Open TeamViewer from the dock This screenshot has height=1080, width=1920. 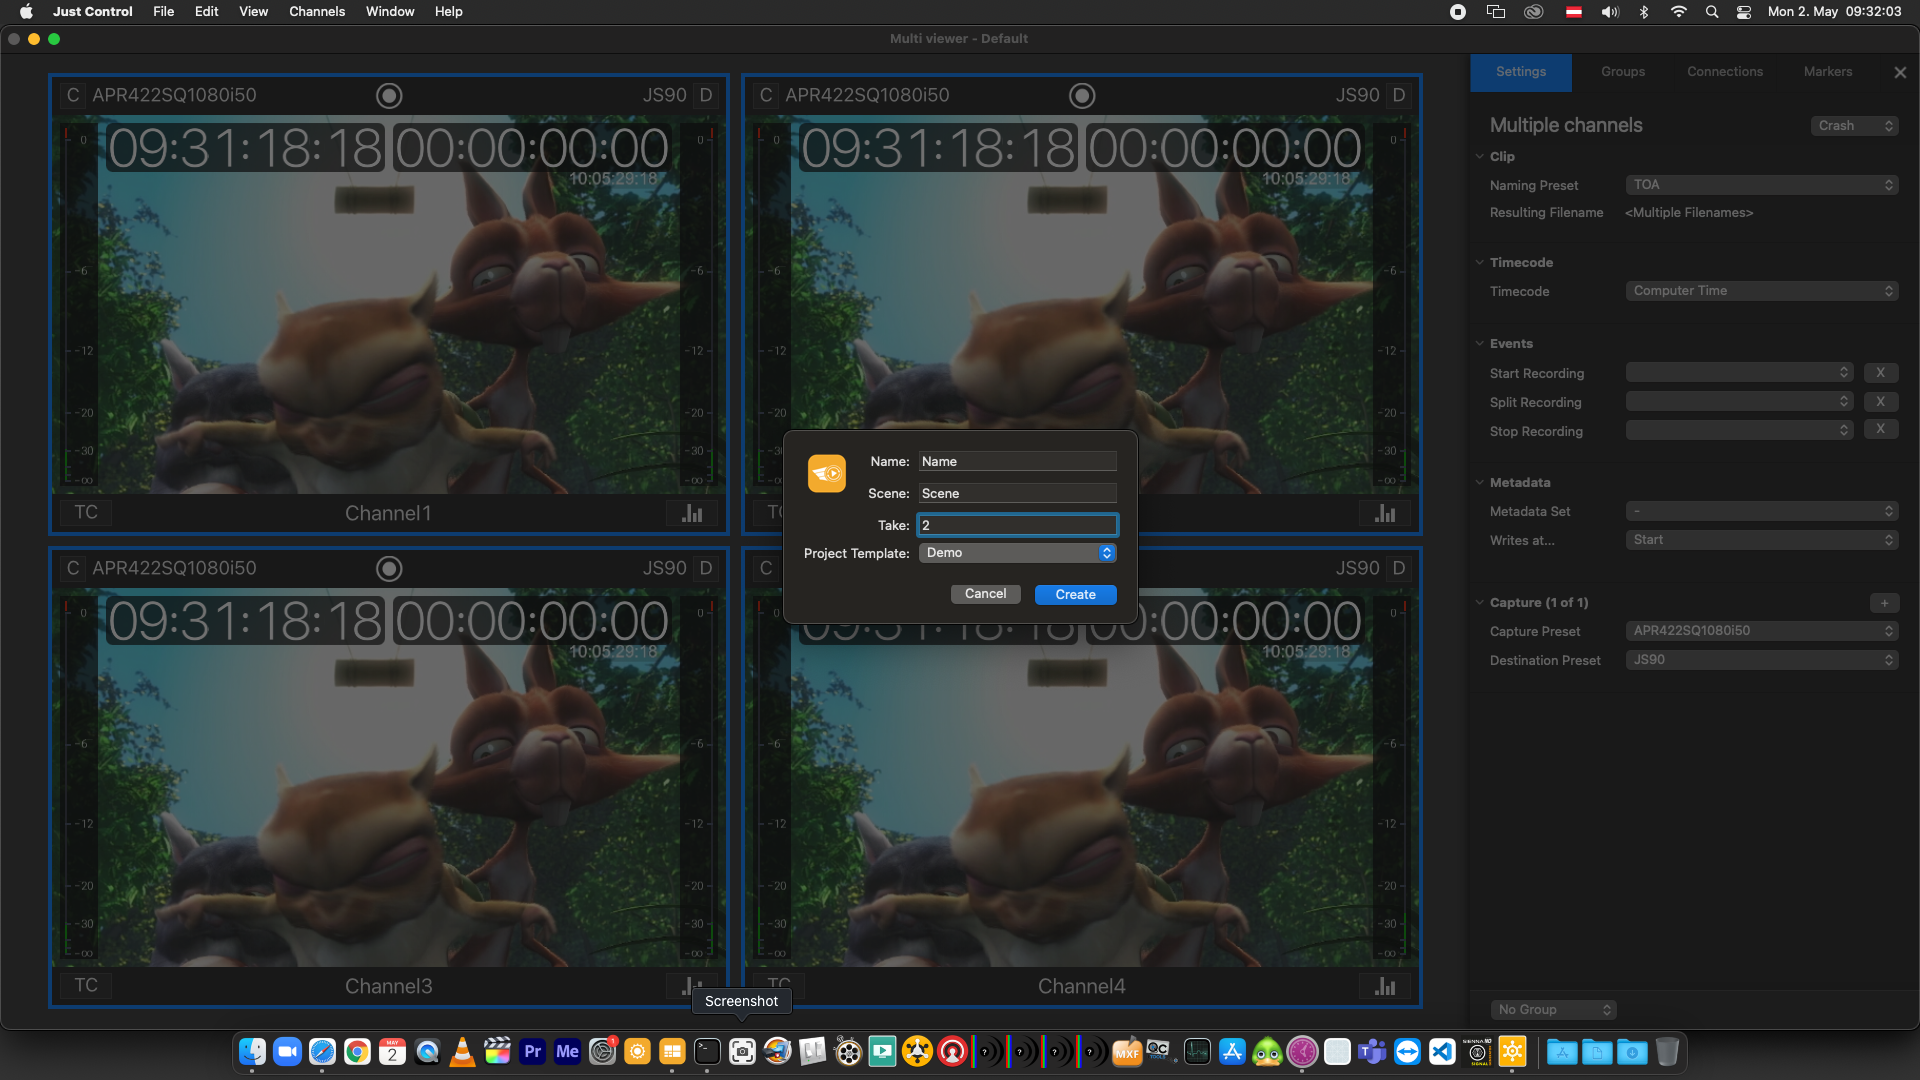click(1407, 1052)
